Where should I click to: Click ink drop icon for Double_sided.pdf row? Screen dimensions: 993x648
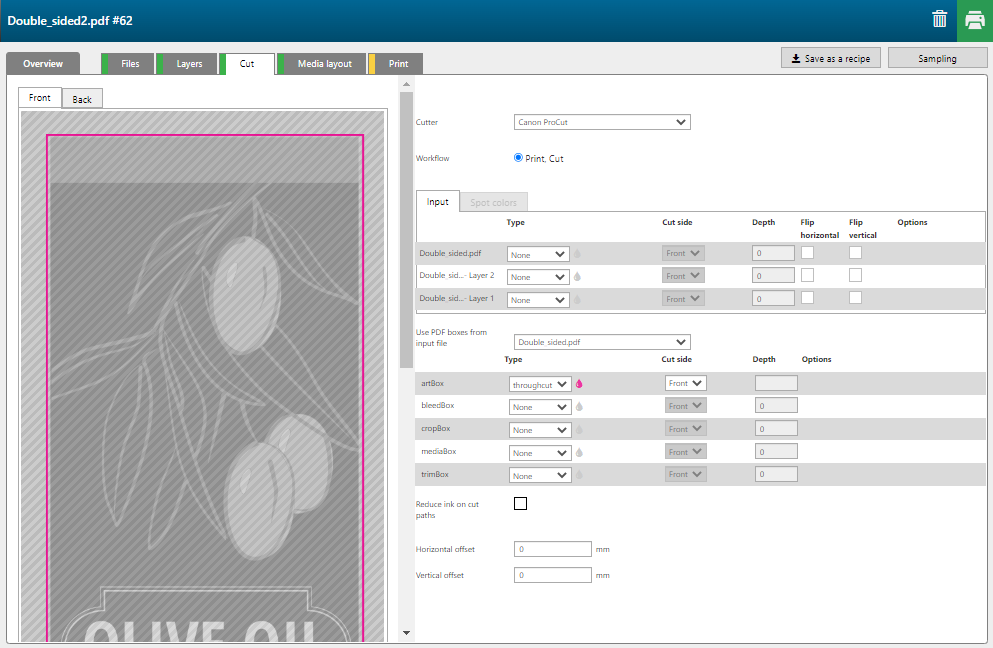[577, 254]
